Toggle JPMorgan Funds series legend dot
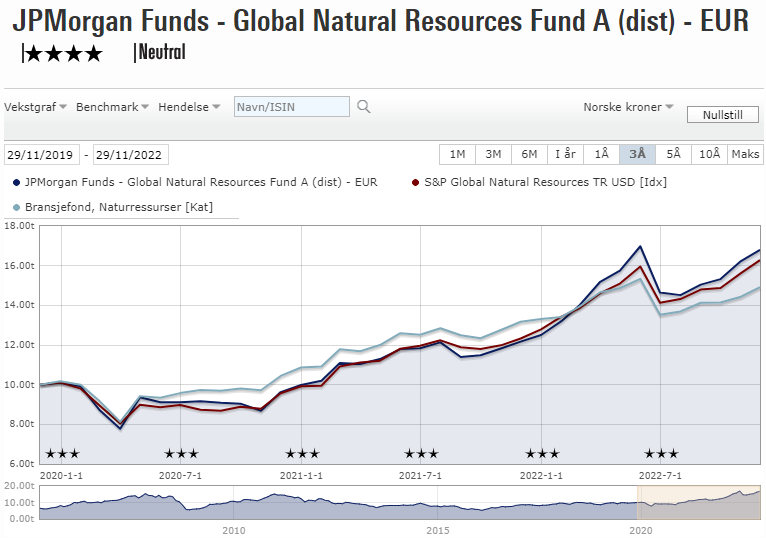Viewport: 766px width, 538px height. coord(16,183)
